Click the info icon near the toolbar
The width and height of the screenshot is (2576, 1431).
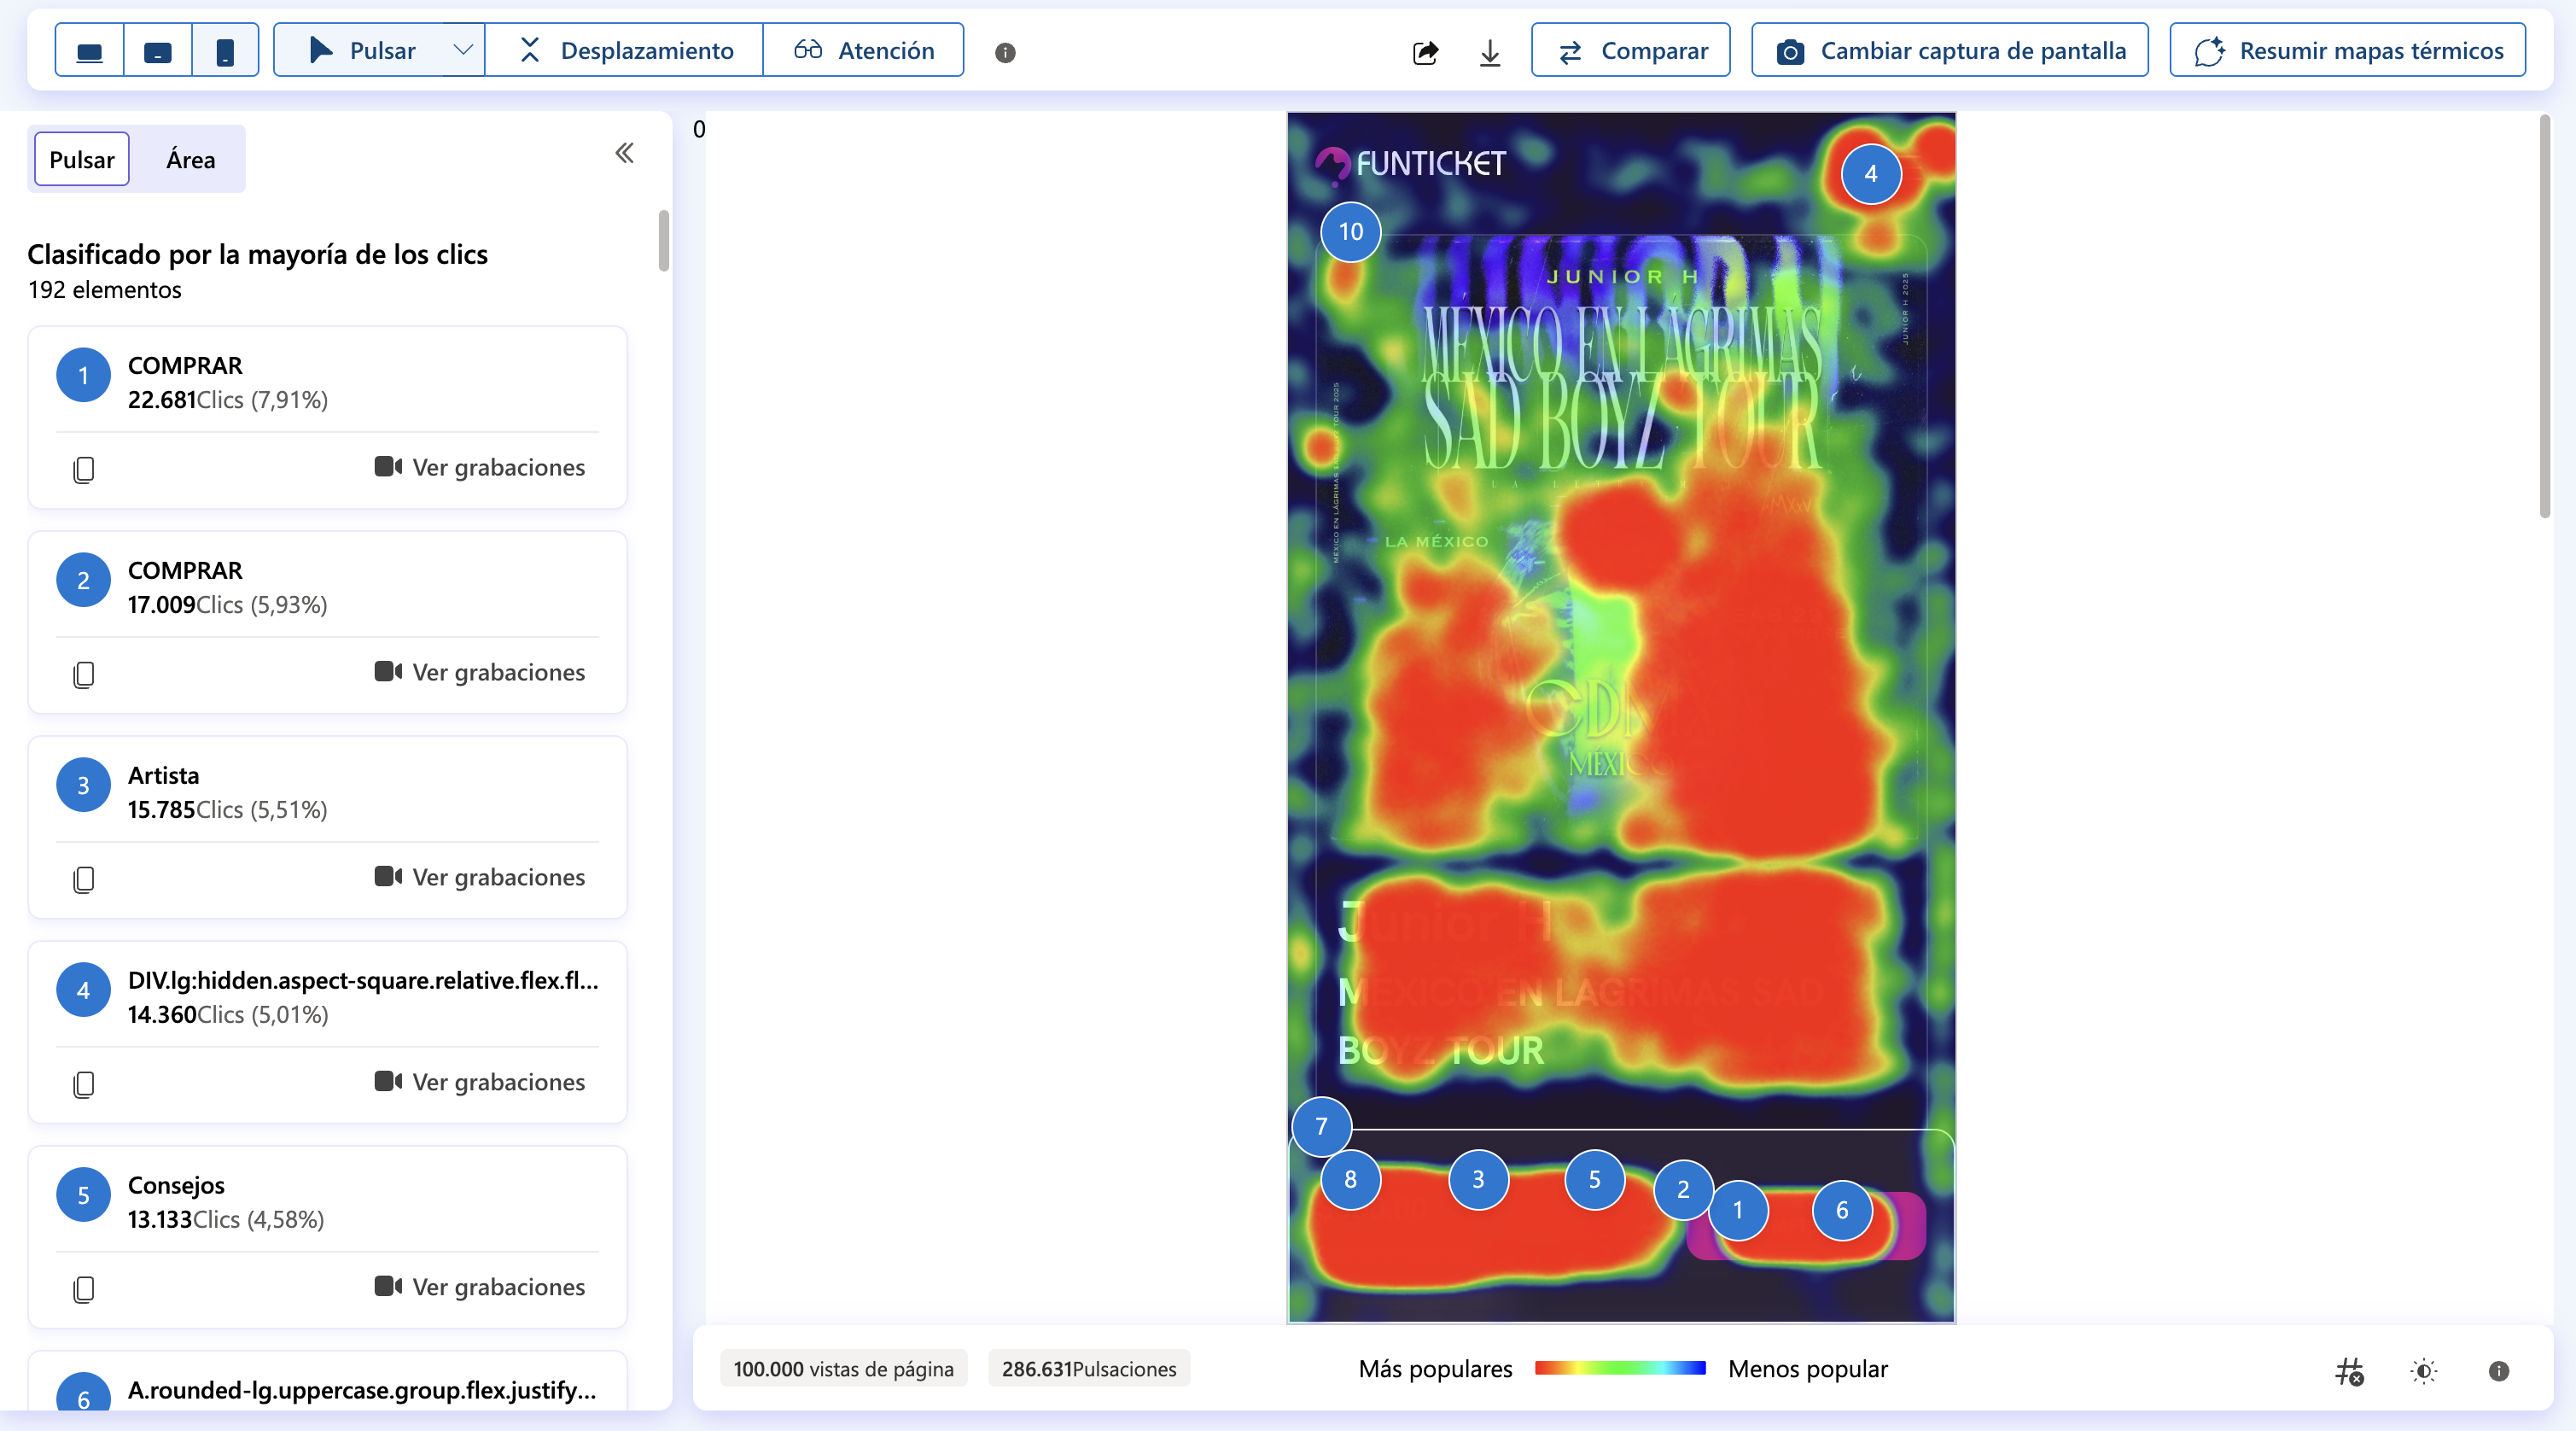[1005, 54]
